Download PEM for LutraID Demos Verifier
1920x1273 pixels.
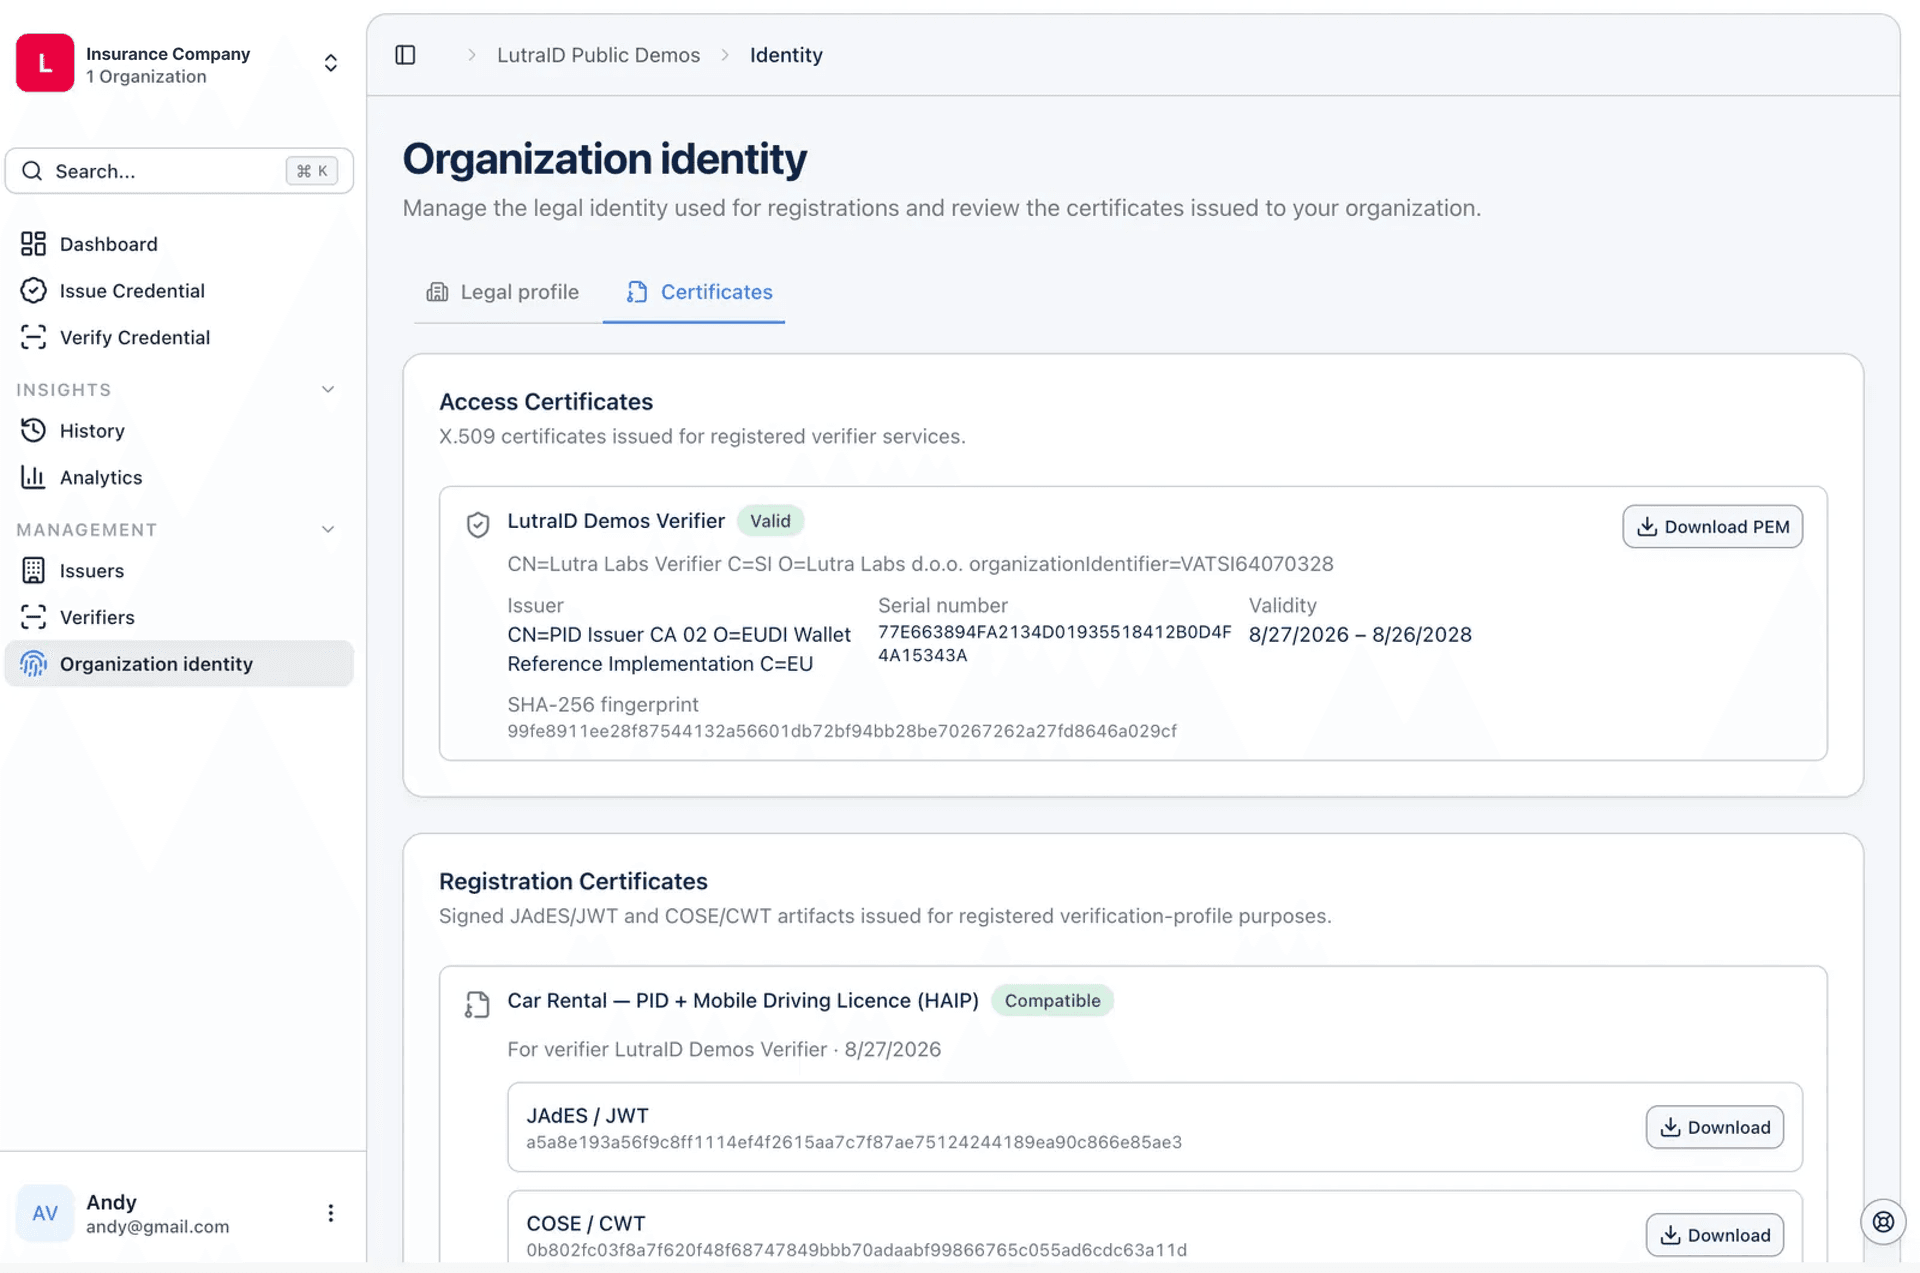tap(1712, 527)
